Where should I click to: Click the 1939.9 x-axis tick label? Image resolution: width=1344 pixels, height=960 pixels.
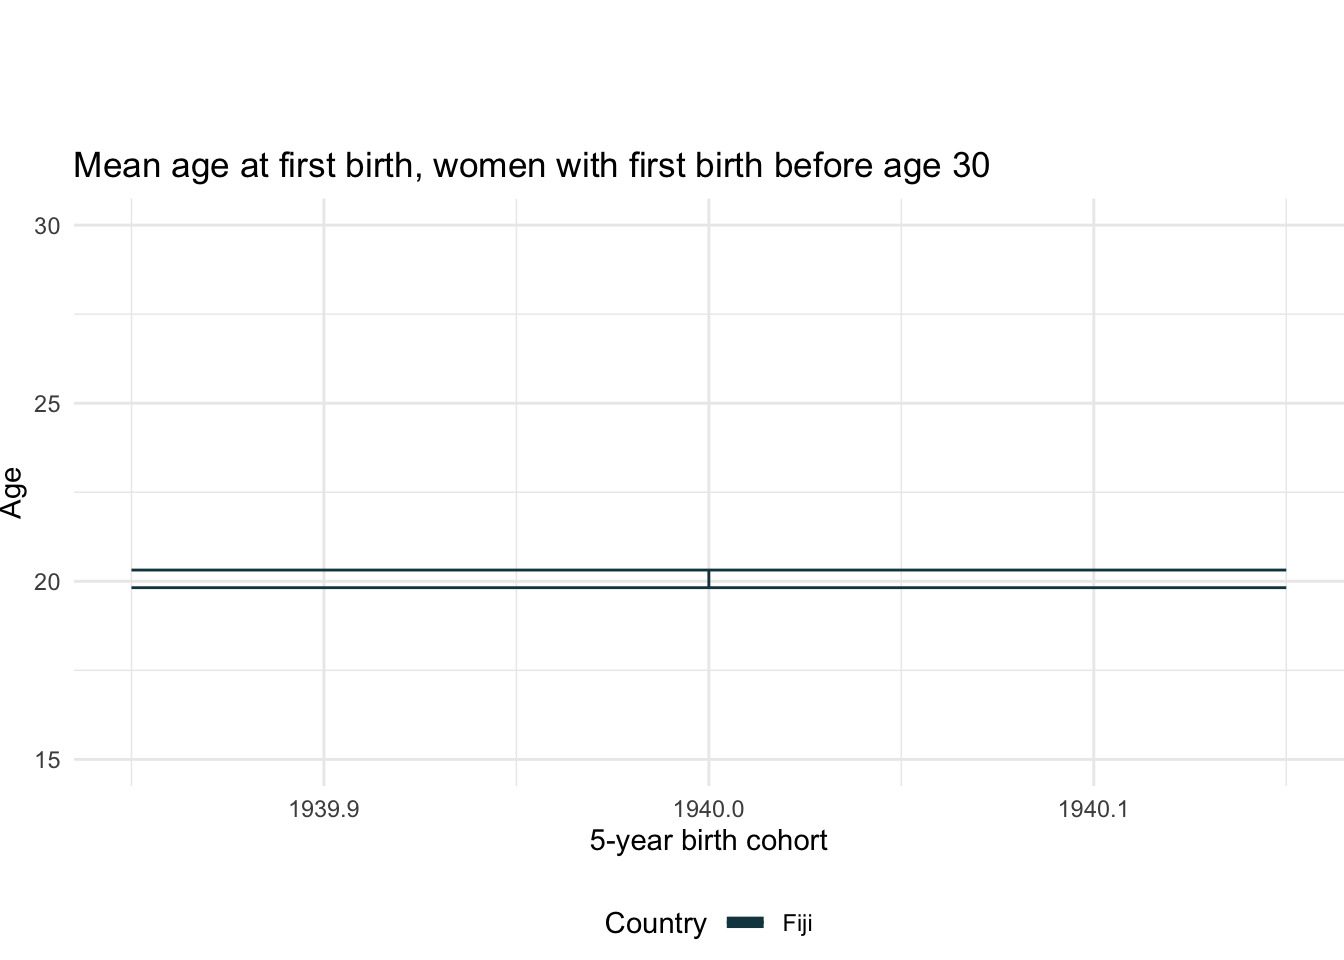pyautogui.click(x=323, y=808)
